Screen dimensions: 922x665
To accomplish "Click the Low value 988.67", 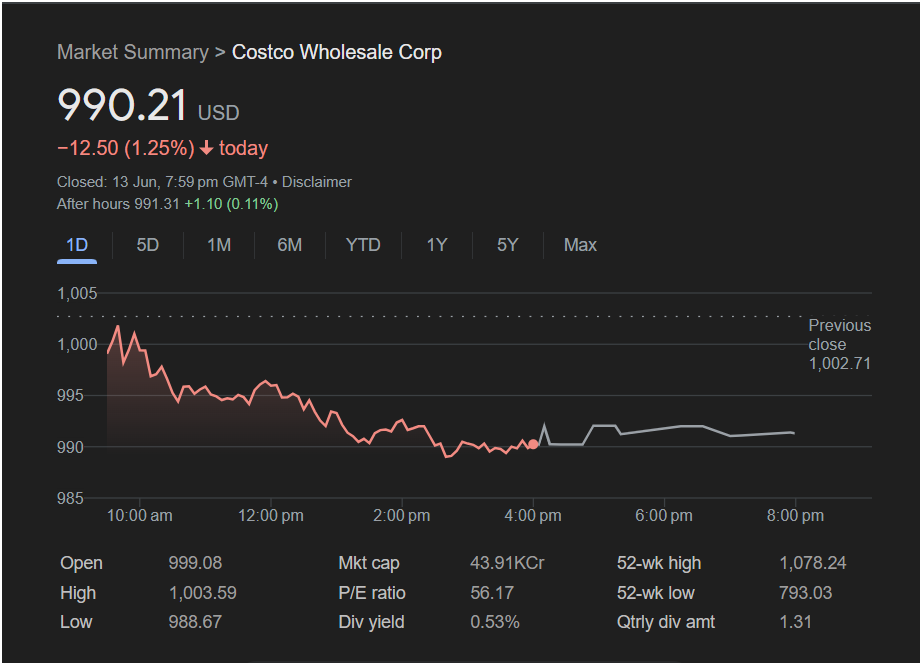I will pos(195,622).
